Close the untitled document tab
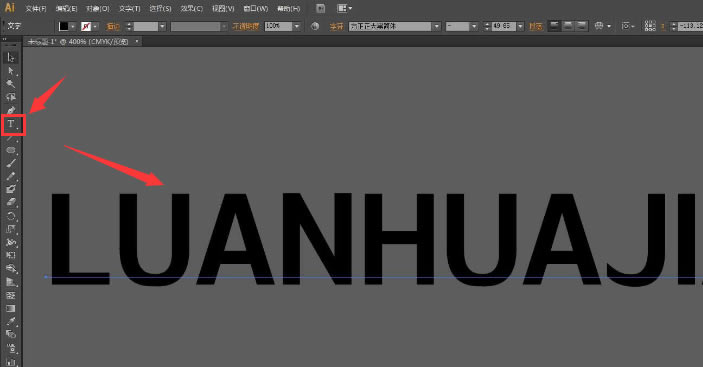This screenshot has width=703, height=367. tap(137, 42)
